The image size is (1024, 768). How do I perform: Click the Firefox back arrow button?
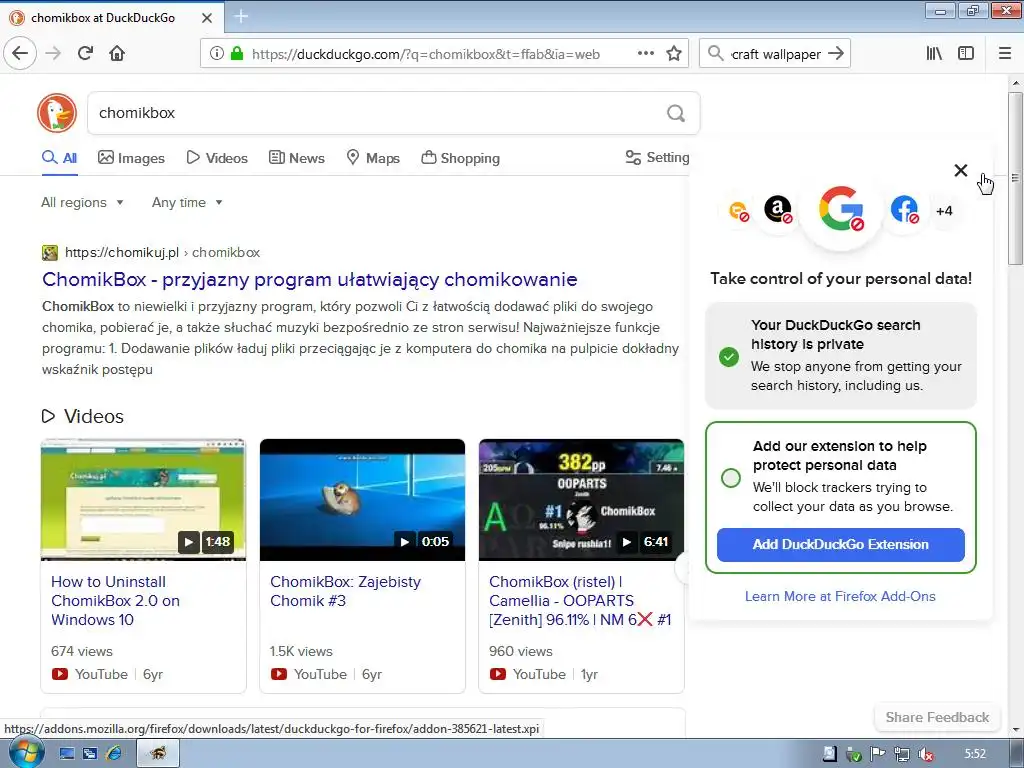point(20,53)
